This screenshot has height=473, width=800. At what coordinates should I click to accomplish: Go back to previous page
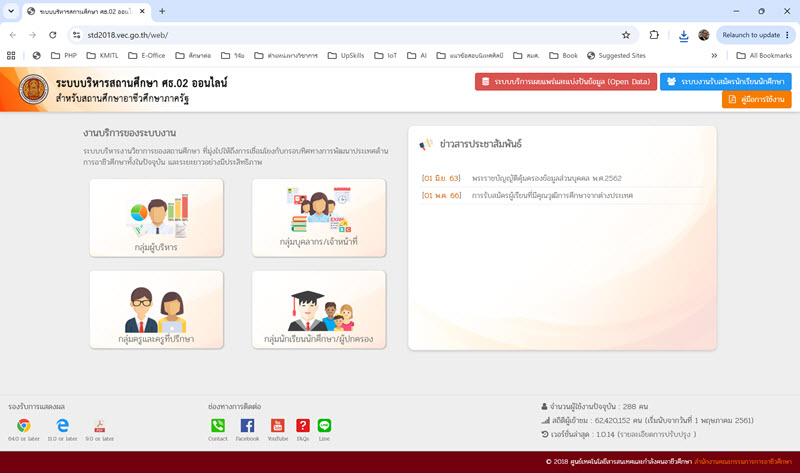point(13,35)
